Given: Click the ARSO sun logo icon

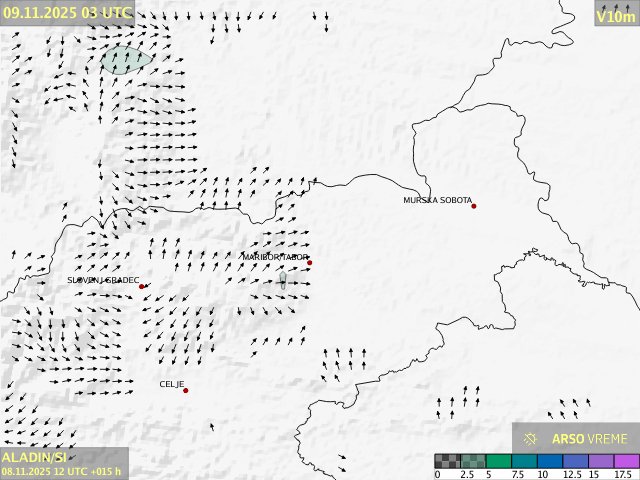Looking at the screenshot, I should point(531,439).
